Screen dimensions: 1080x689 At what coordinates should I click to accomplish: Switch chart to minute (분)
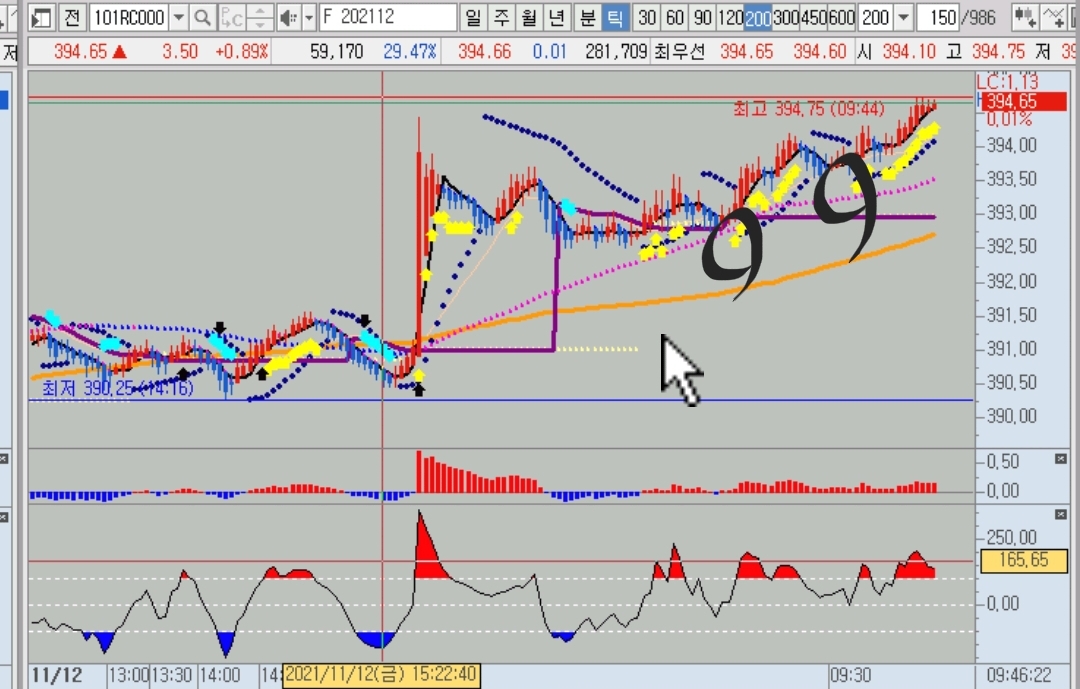(587, 17)
